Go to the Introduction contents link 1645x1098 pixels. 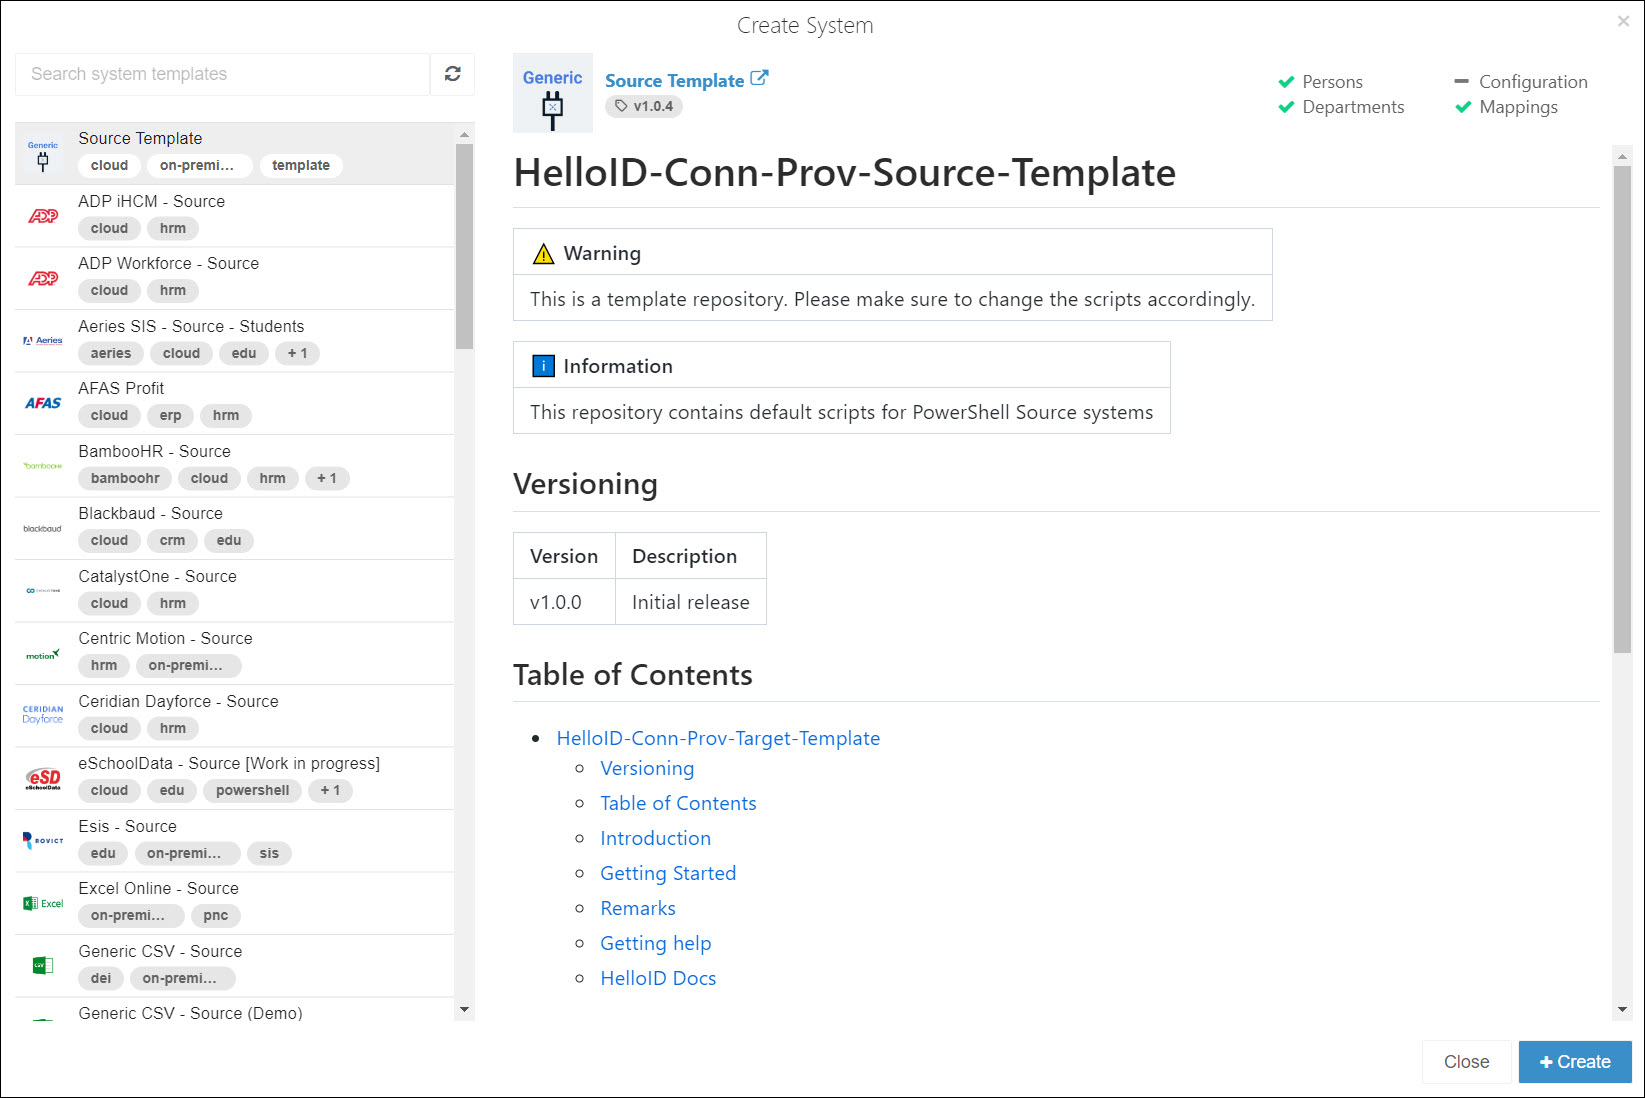click(x=655, y=838)
